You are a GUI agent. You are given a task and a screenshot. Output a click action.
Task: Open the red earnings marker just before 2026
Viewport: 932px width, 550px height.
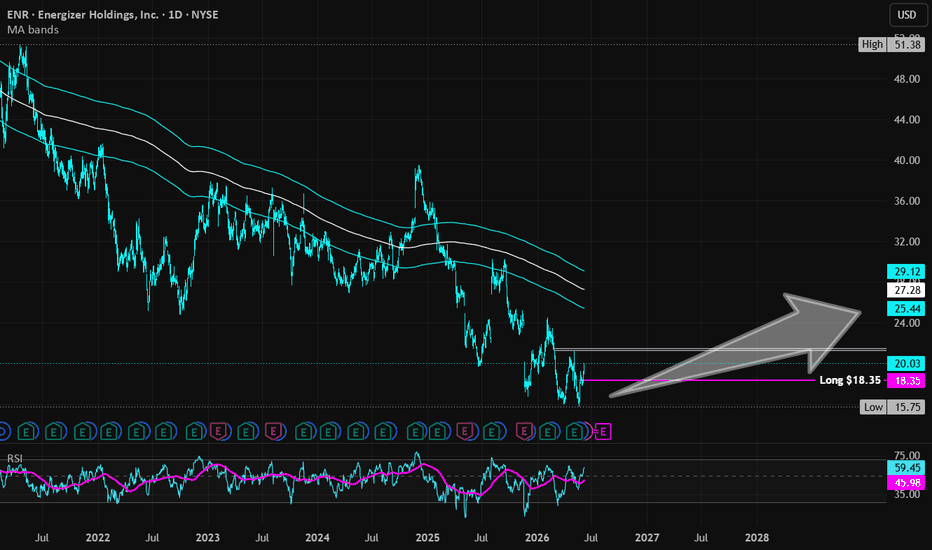[x=524, y=432]
